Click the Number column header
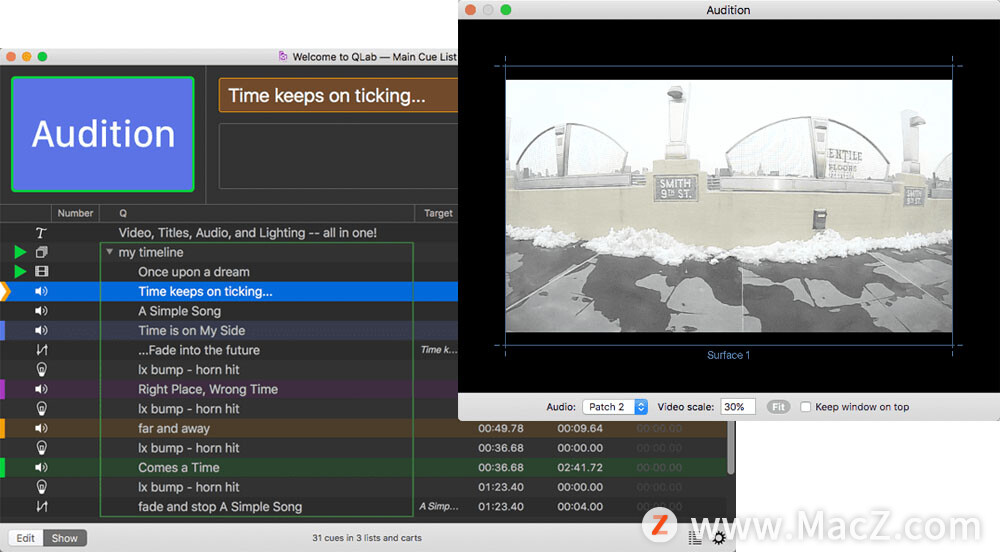 click(x=75, y=213)
